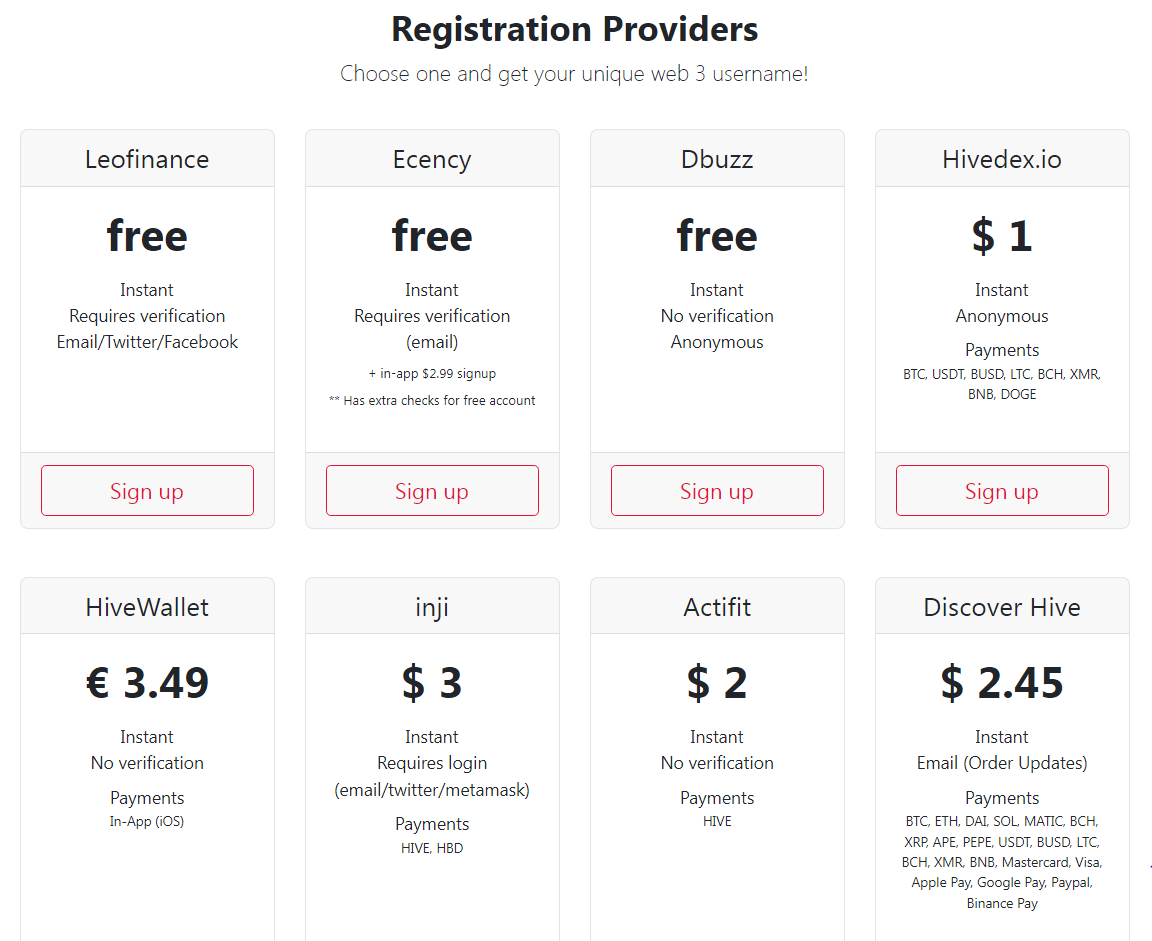Click the $ 2.45 Discover Hive price
The image size is (1152, 941).
pos(1002,682)
